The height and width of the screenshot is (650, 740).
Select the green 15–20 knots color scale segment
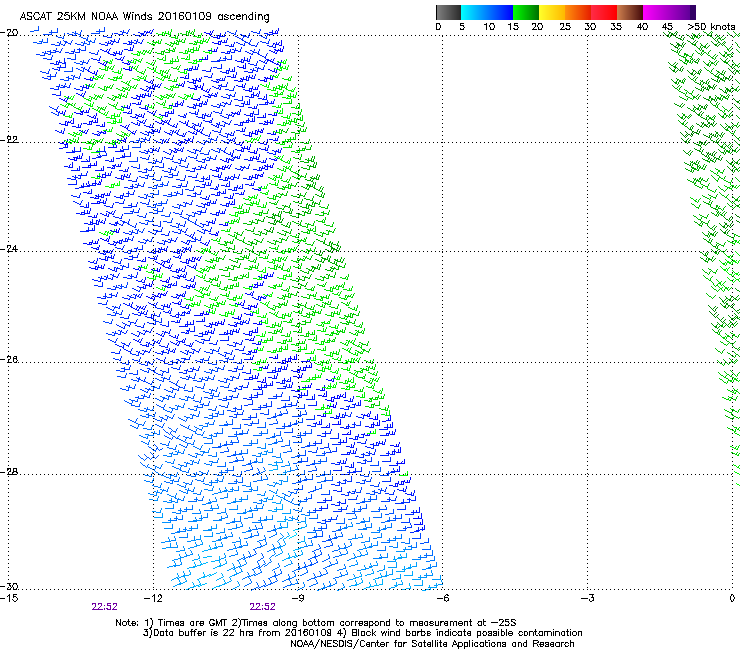click(x=526, y=12)
